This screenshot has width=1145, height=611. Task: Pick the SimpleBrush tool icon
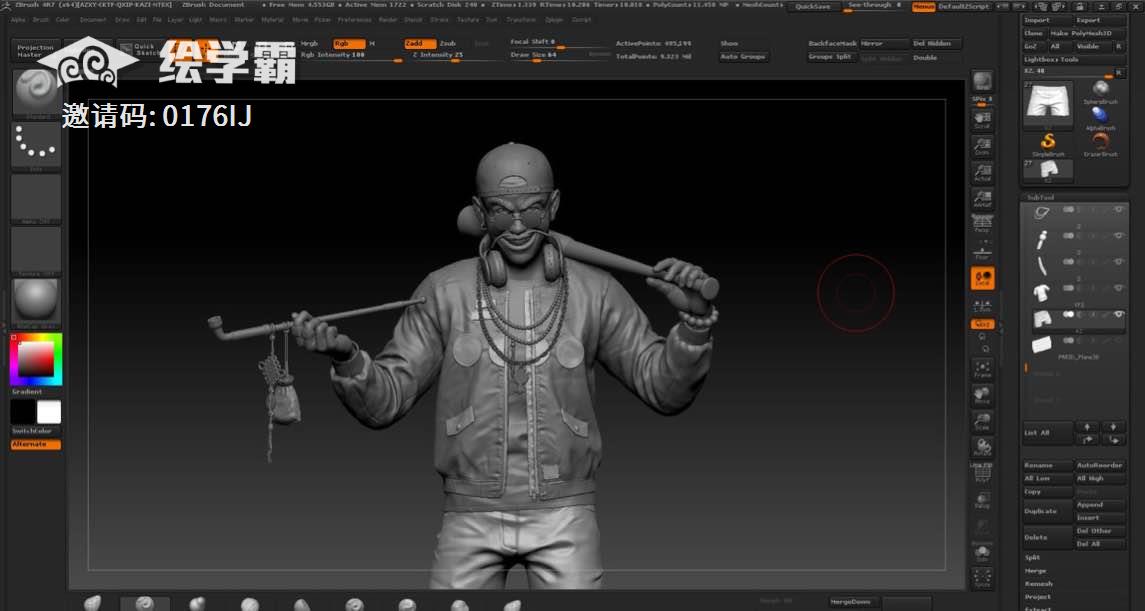coord(1049,143)
